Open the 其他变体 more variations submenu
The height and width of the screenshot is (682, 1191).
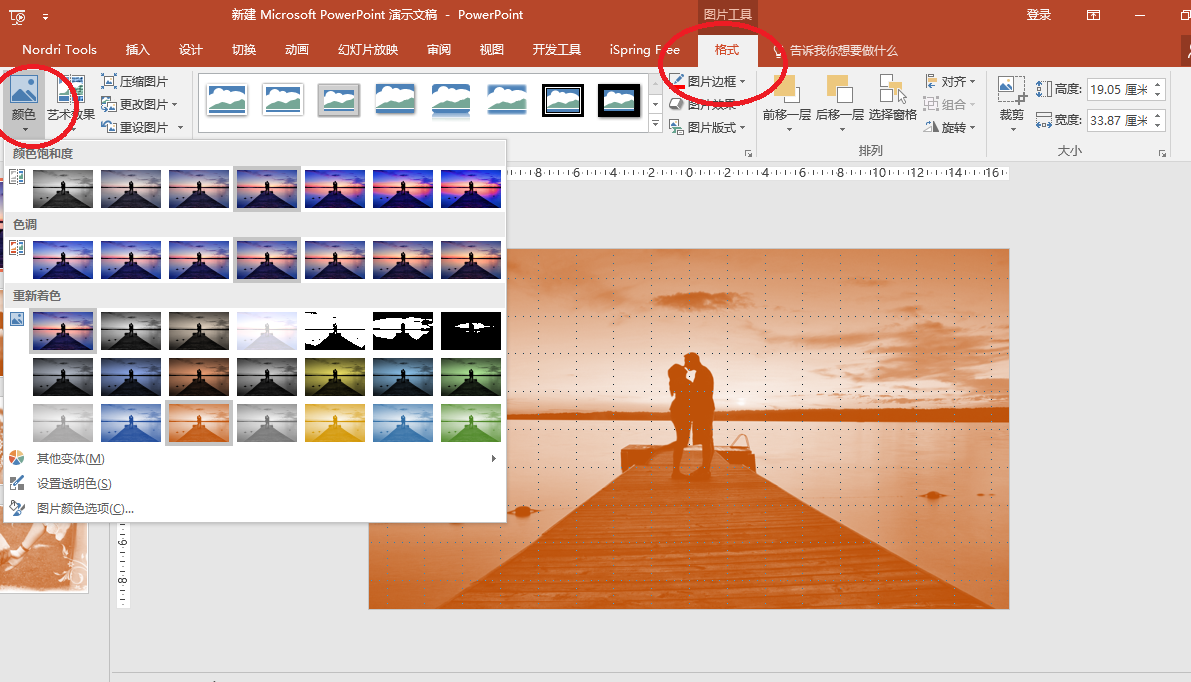click(x=255, y=459)
